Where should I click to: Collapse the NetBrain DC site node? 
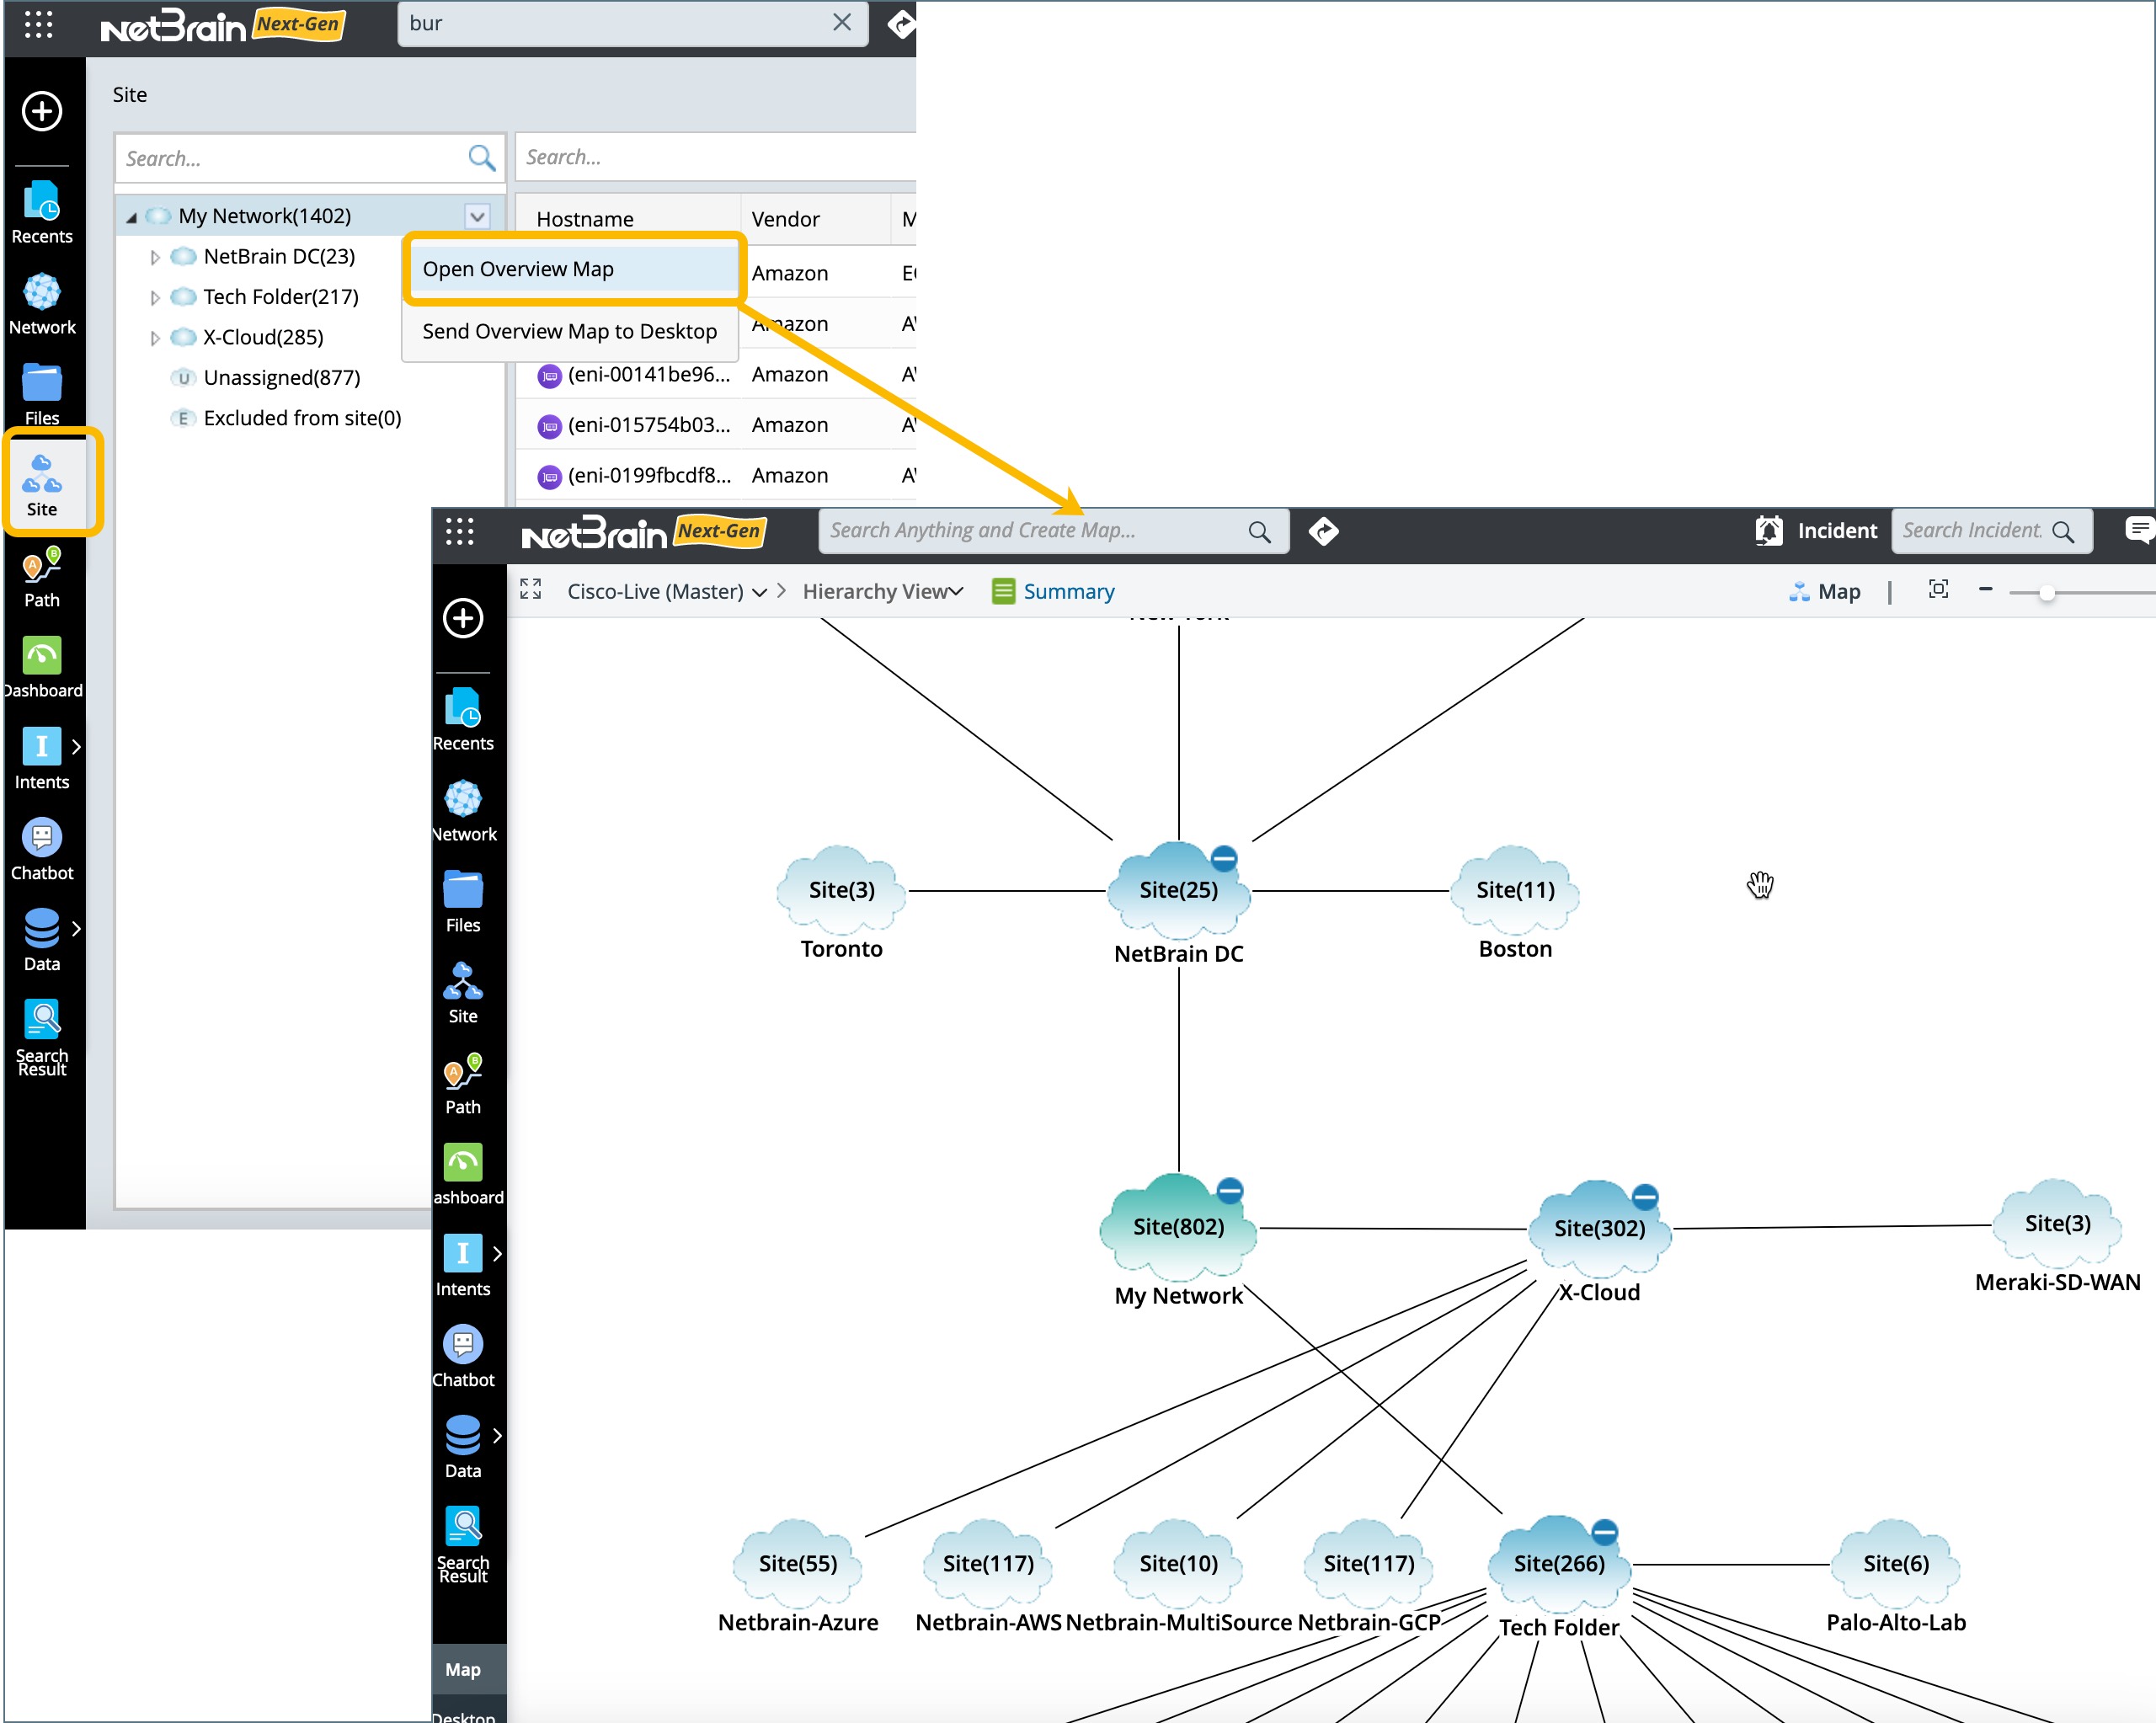coord(1223,858)
